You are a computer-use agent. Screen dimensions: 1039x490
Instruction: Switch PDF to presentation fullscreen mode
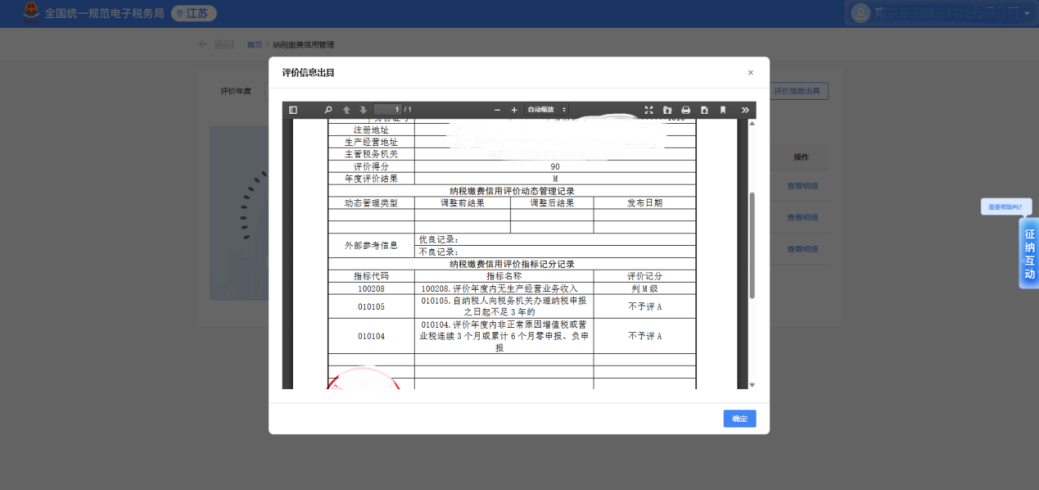click(648, 110)
